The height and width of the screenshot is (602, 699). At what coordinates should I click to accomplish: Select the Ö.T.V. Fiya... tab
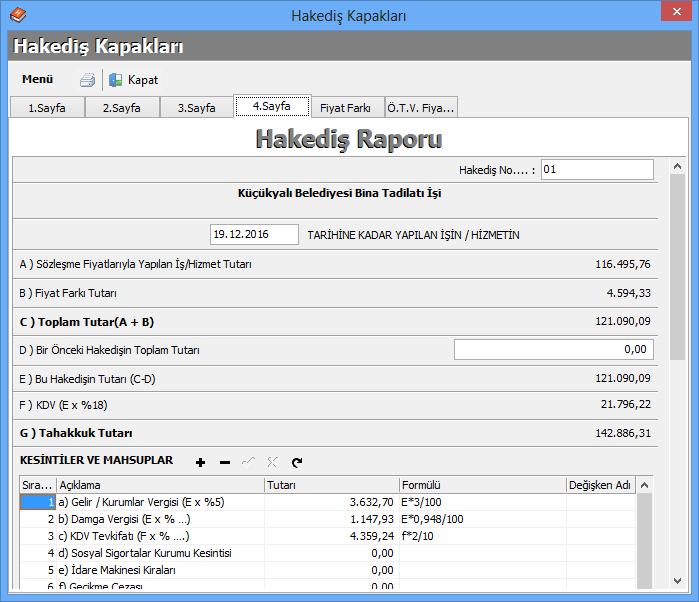[x=421, y=108]
